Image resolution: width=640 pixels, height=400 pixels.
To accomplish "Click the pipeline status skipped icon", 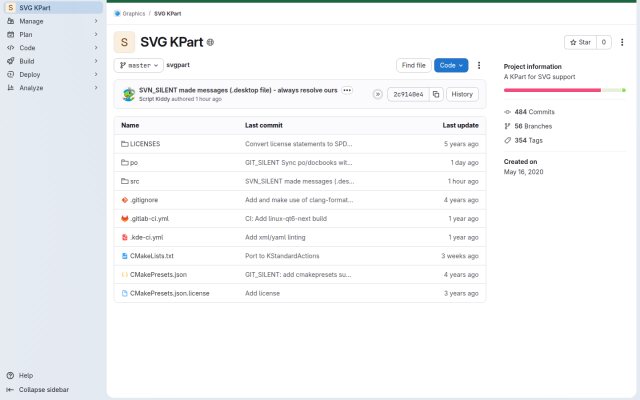I will pos(378,94).
